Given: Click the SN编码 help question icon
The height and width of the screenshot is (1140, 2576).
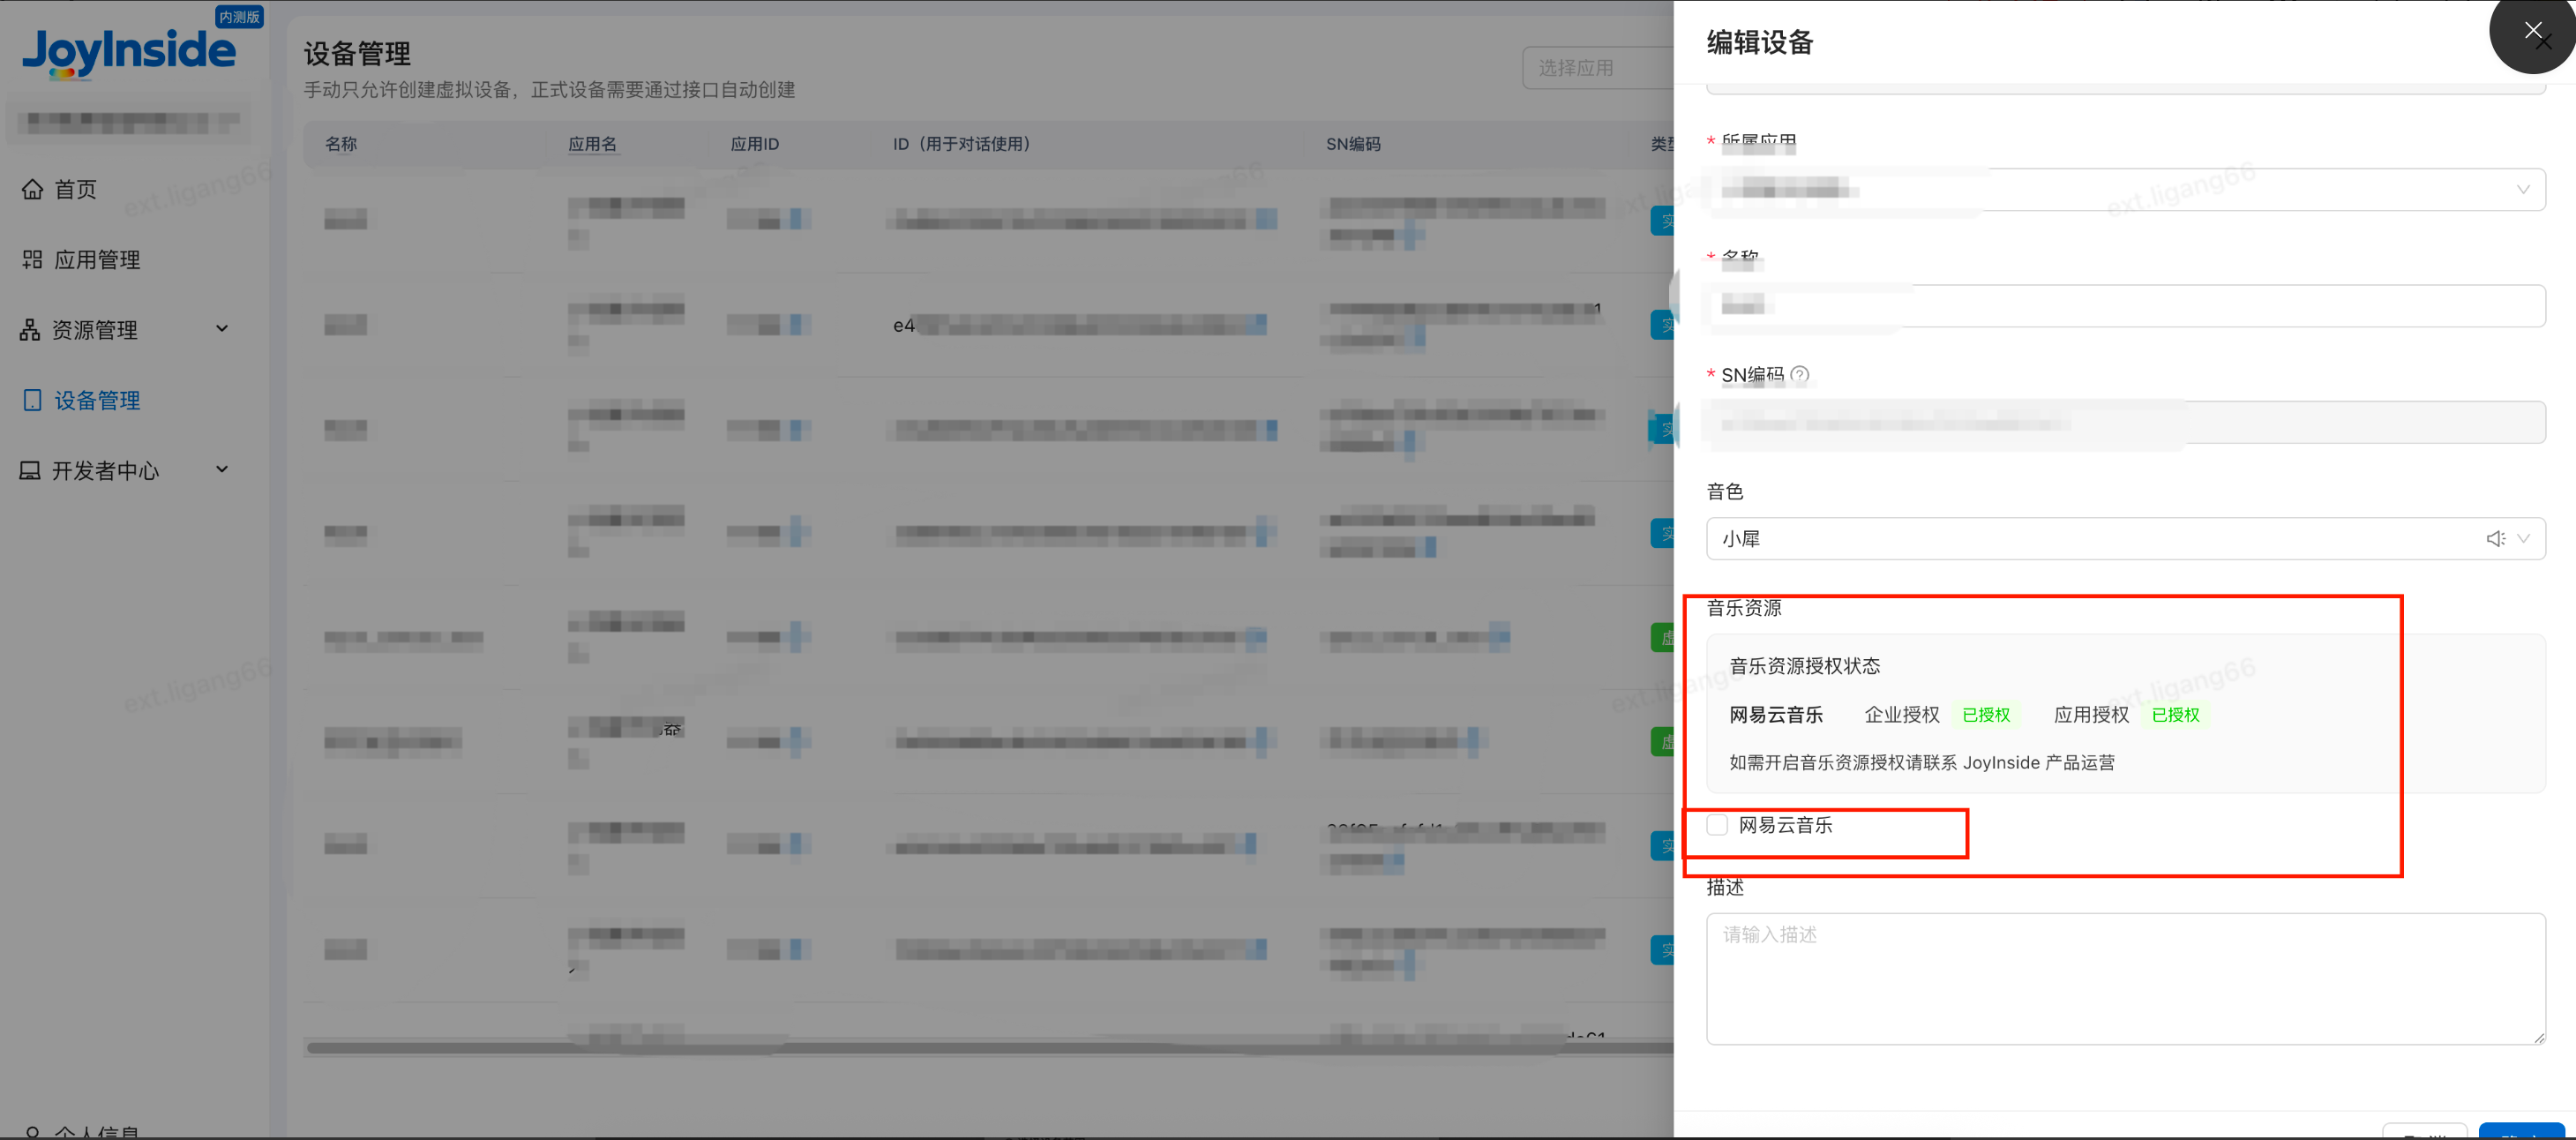Looking at the screenshot, I should pyautogui.click(x=1799, y=375).
